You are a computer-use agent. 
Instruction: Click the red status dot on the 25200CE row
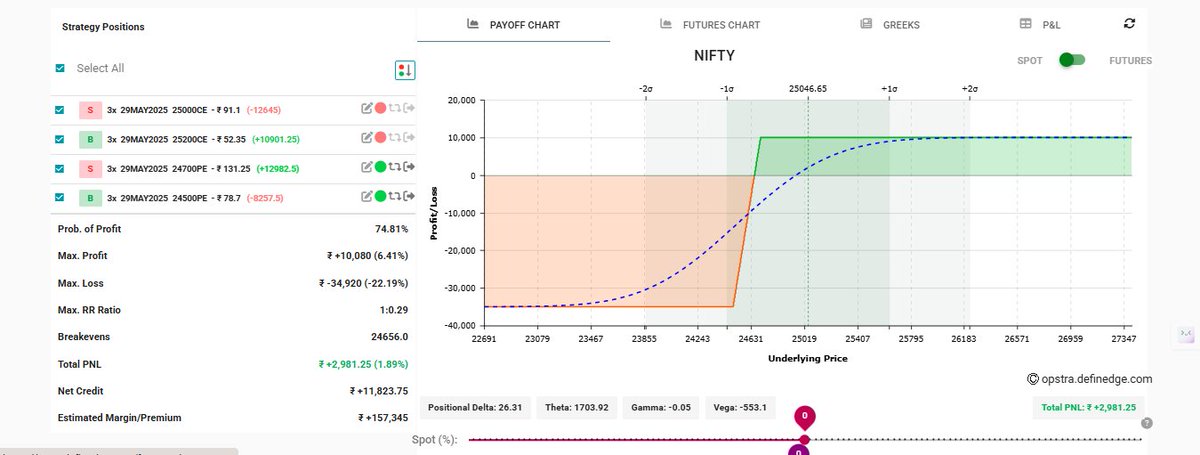pos(380,137)
